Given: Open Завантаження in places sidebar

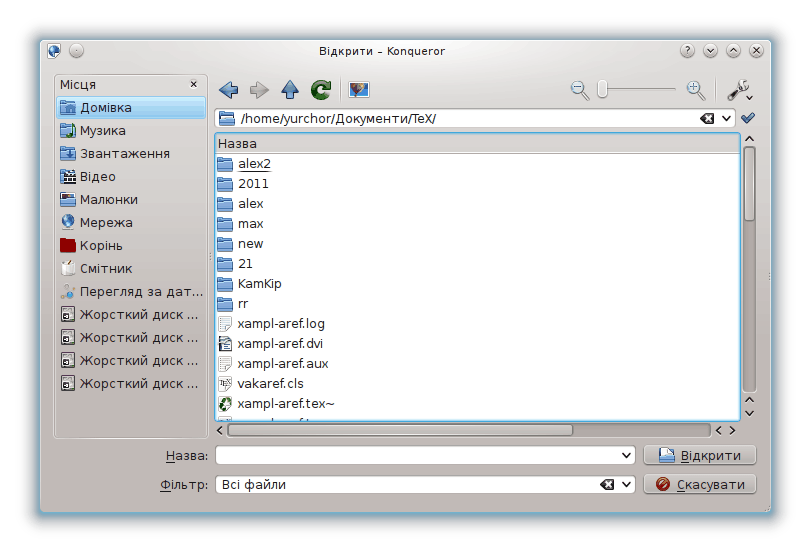Looking at the screenshot, I should pyautogui.click(x=124, y=154).
